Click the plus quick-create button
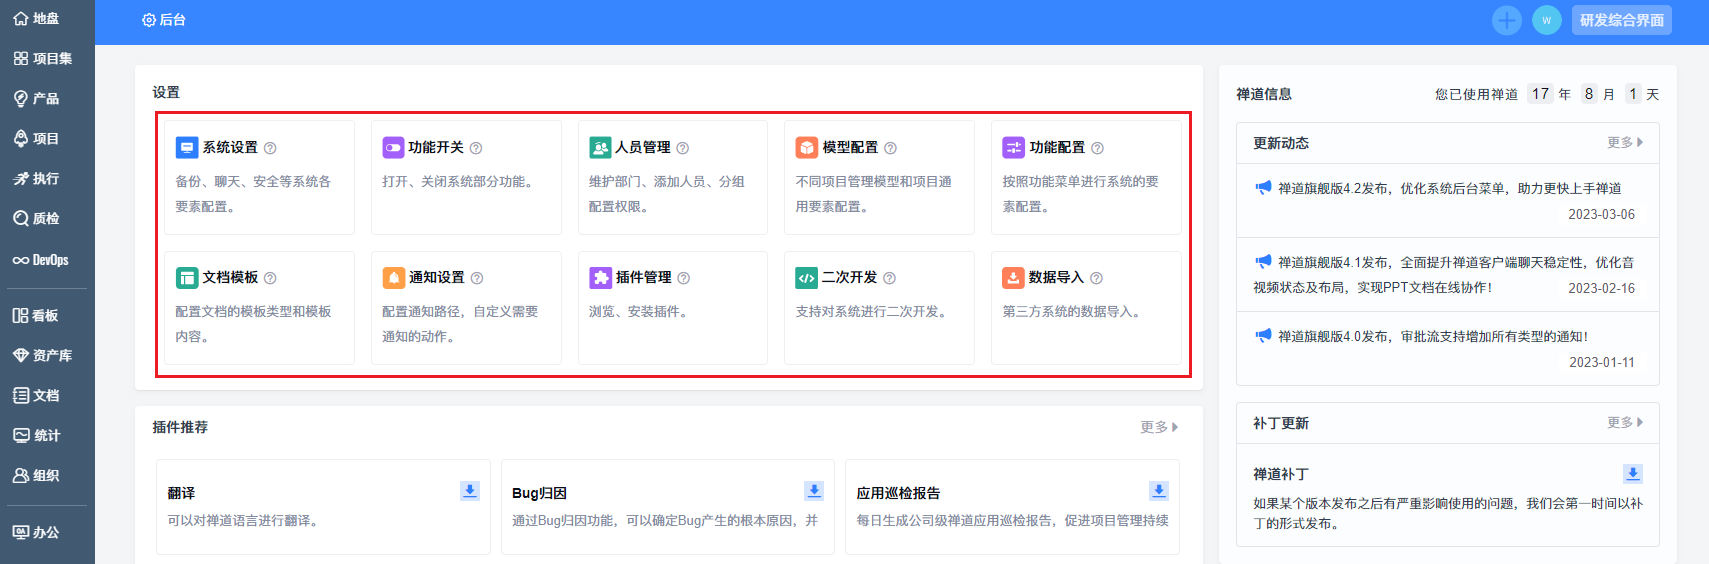This screenshot has height=564, width=1709. pos(1506,20)
